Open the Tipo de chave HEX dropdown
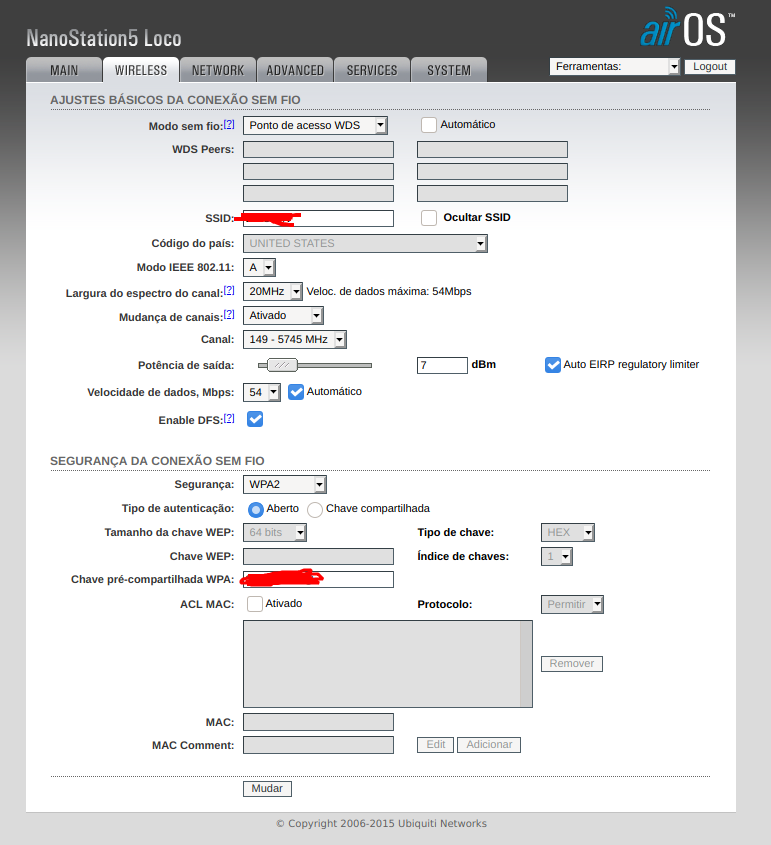The height and width of the screenshot is (845, 771). (x=568, y=532)
